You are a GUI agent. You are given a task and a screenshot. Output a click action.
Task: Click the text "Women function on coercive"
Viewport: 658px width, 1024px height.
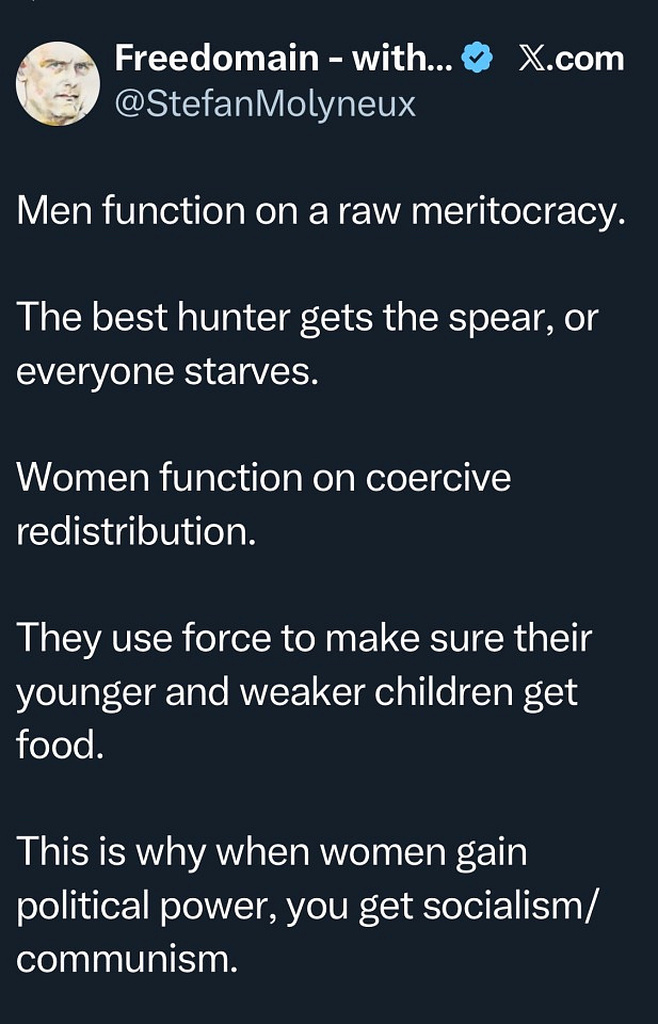(x=264, y=477)
